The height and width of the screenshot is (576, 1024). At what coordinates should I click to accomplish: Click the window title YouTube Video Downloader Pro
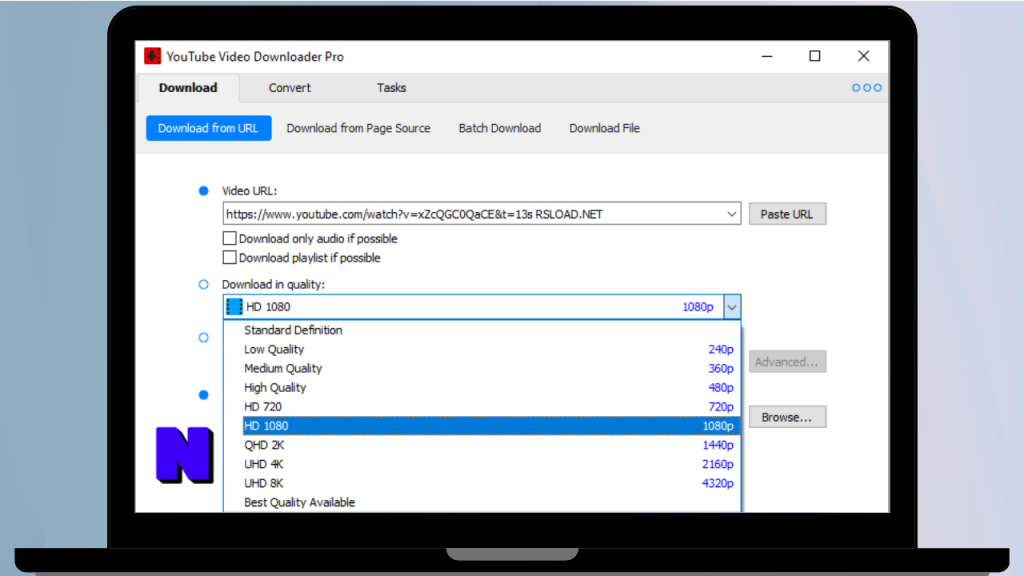click(x=255, y=57)
